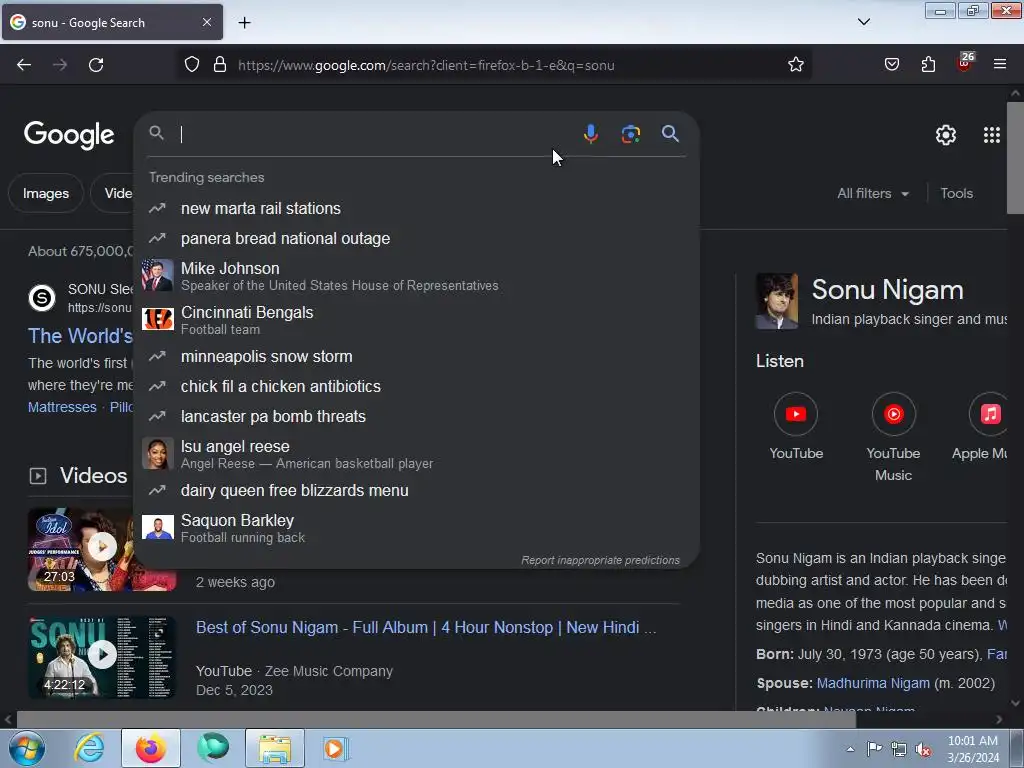Click the horizontal page scrollbar

tap(436, 720)
